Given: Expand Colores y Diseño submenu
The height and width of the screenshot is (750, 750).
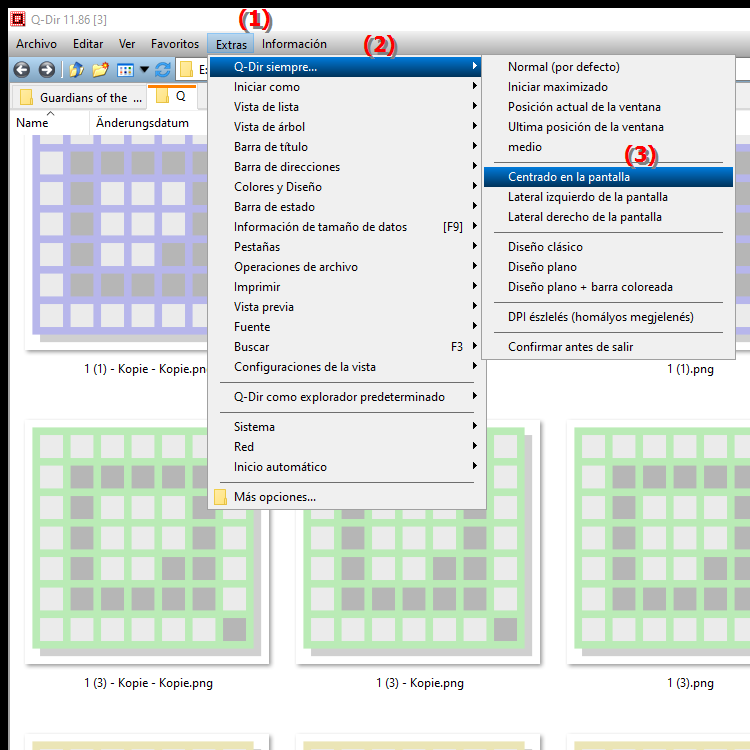Looking at the screenshot, I should click(345, 187).
